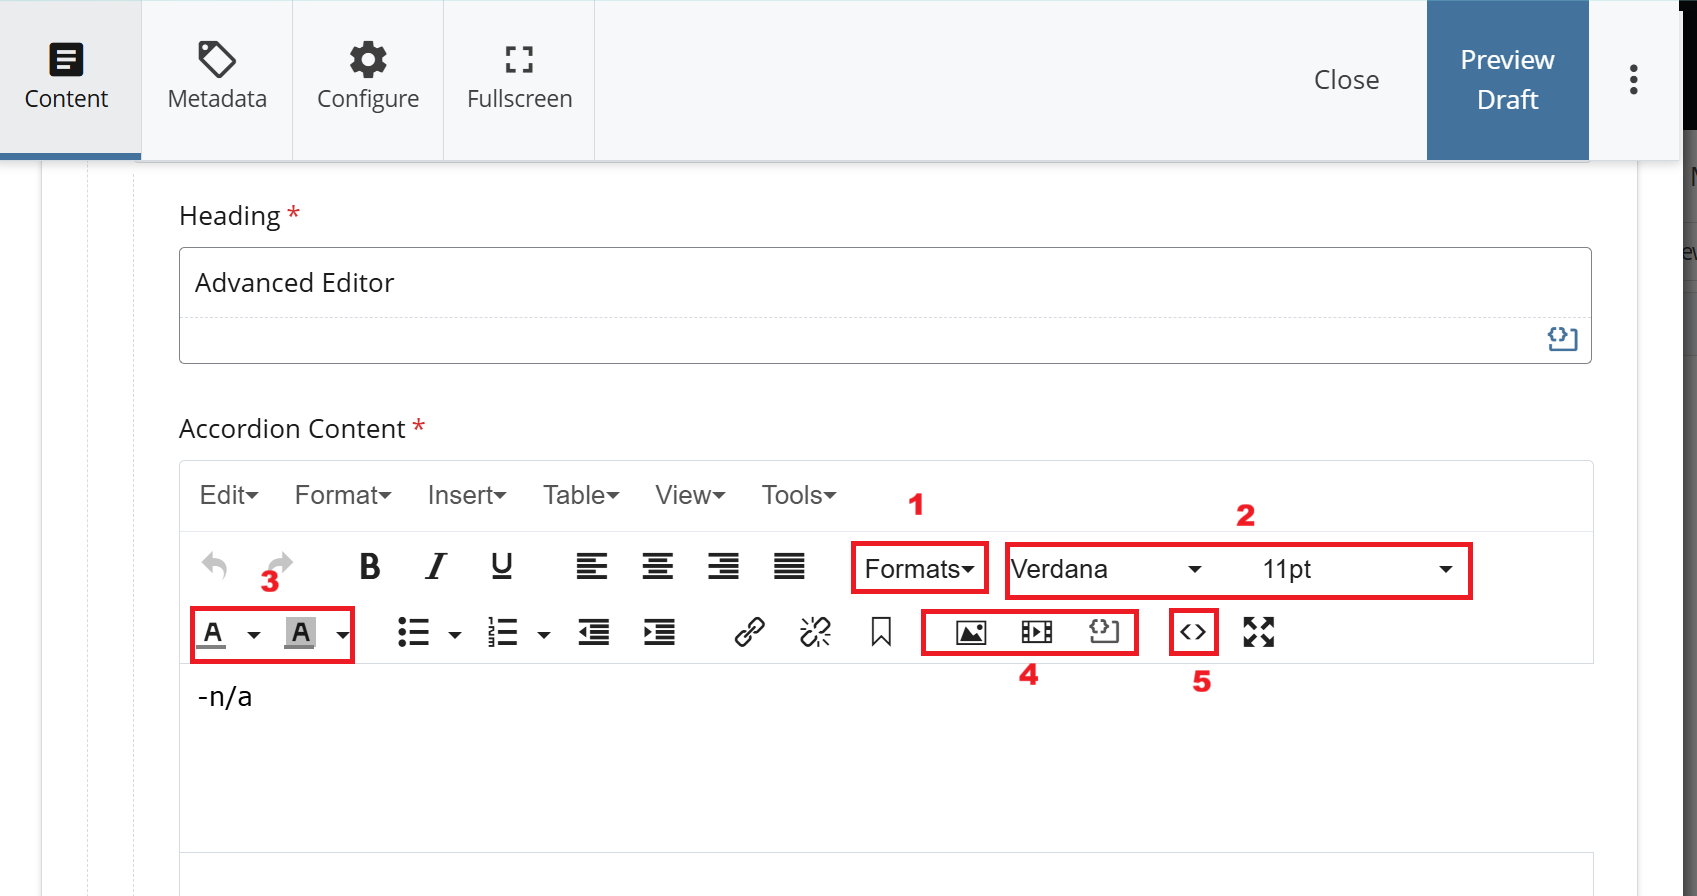Open the insert image tool
Screen dimensions: 1697x896
(971, 632)
